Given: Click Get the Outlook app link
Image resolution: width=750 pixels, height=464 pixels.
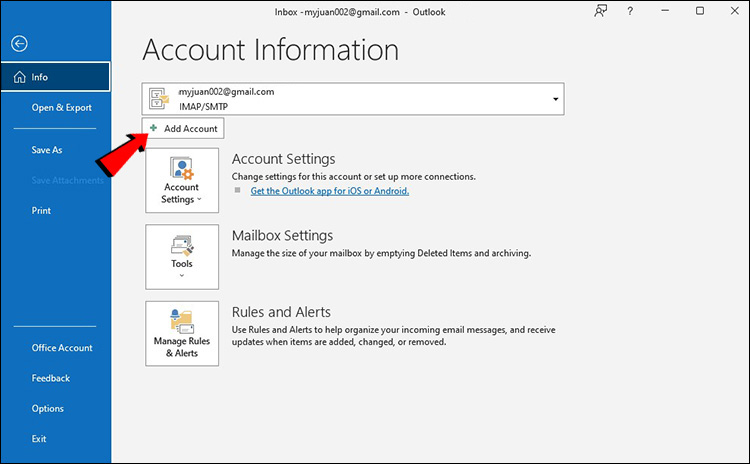Looking at the screenshot, I should [x=329, y=191].
